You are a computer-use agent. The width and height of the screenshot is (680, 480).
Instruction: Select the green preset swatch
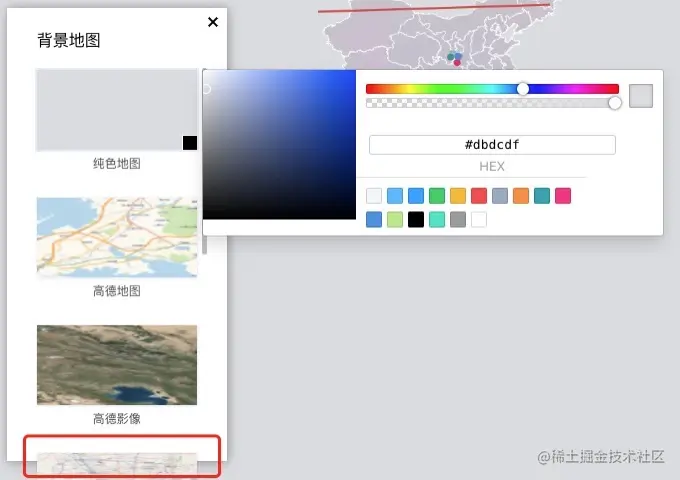[x=437, y=196]
